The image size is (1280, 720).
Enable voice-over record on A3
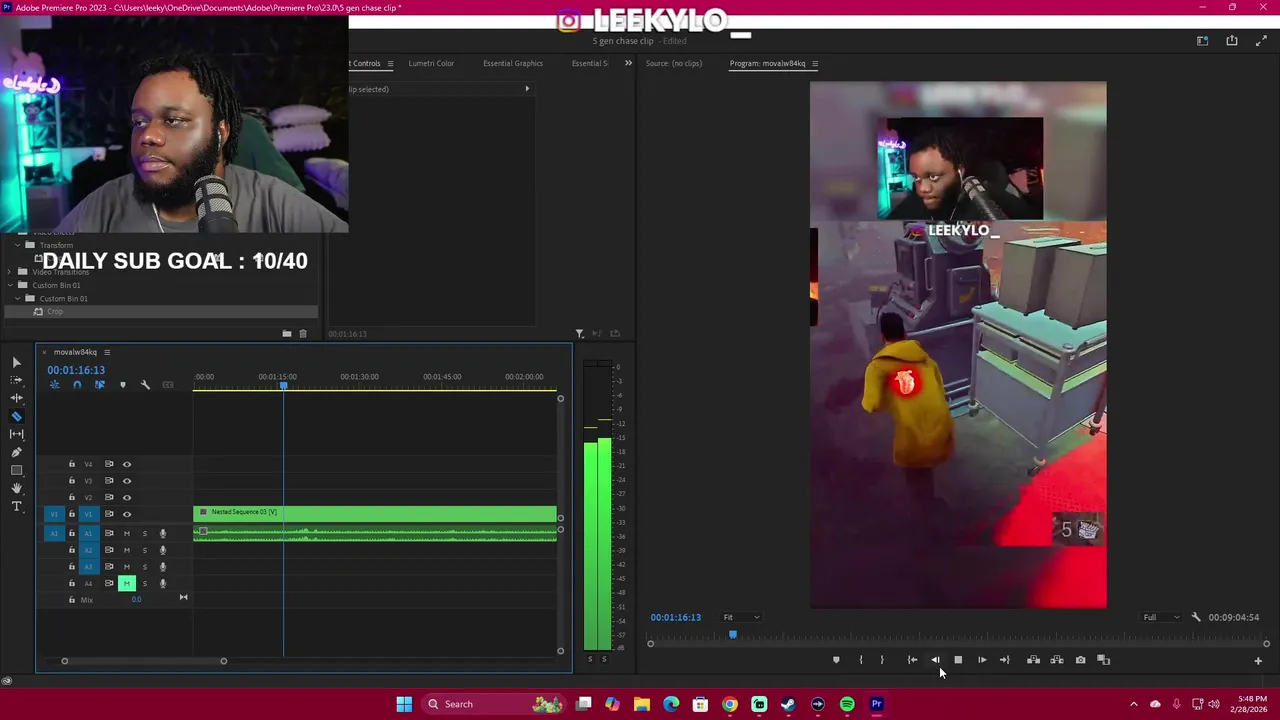pyautogui.click(x=163, y=567)
